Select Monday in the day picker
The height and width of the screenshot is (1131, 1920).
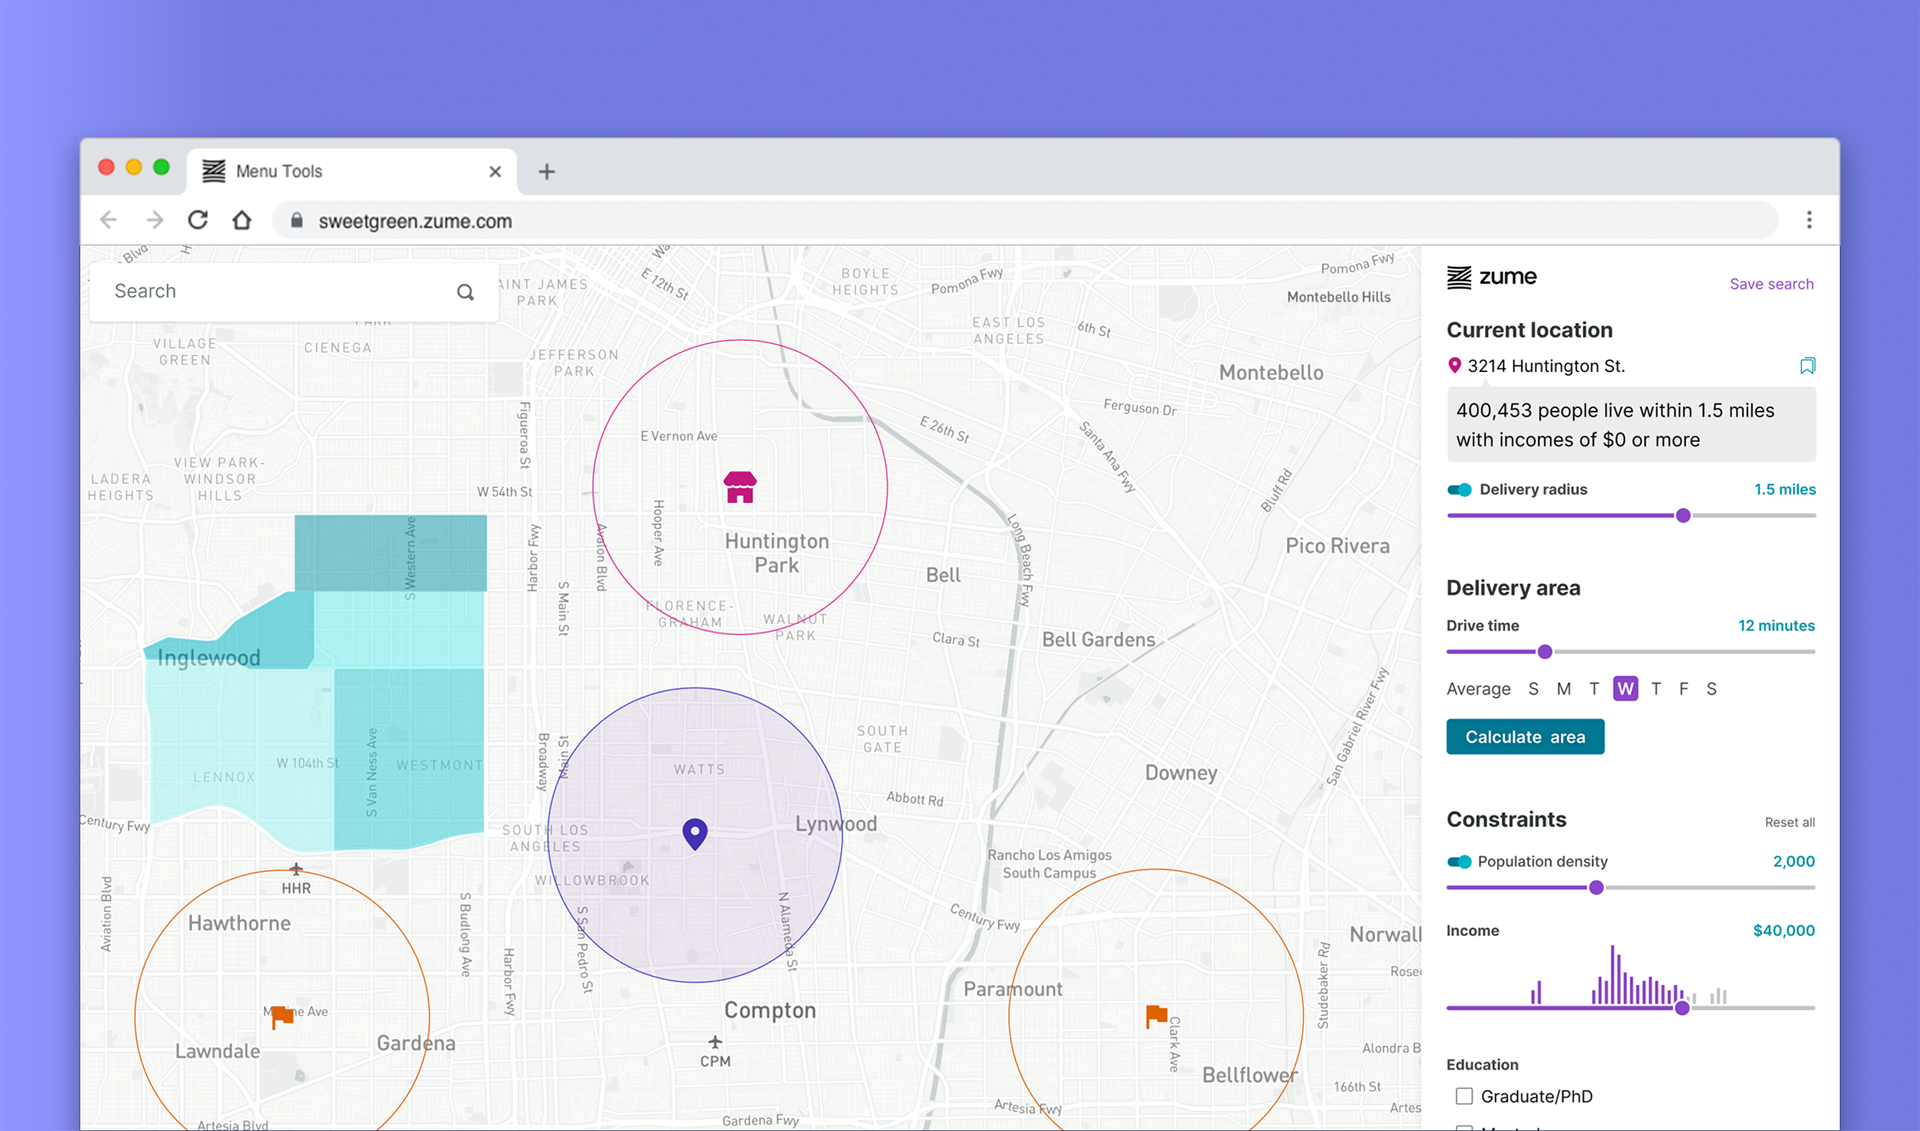point(1564,689)
